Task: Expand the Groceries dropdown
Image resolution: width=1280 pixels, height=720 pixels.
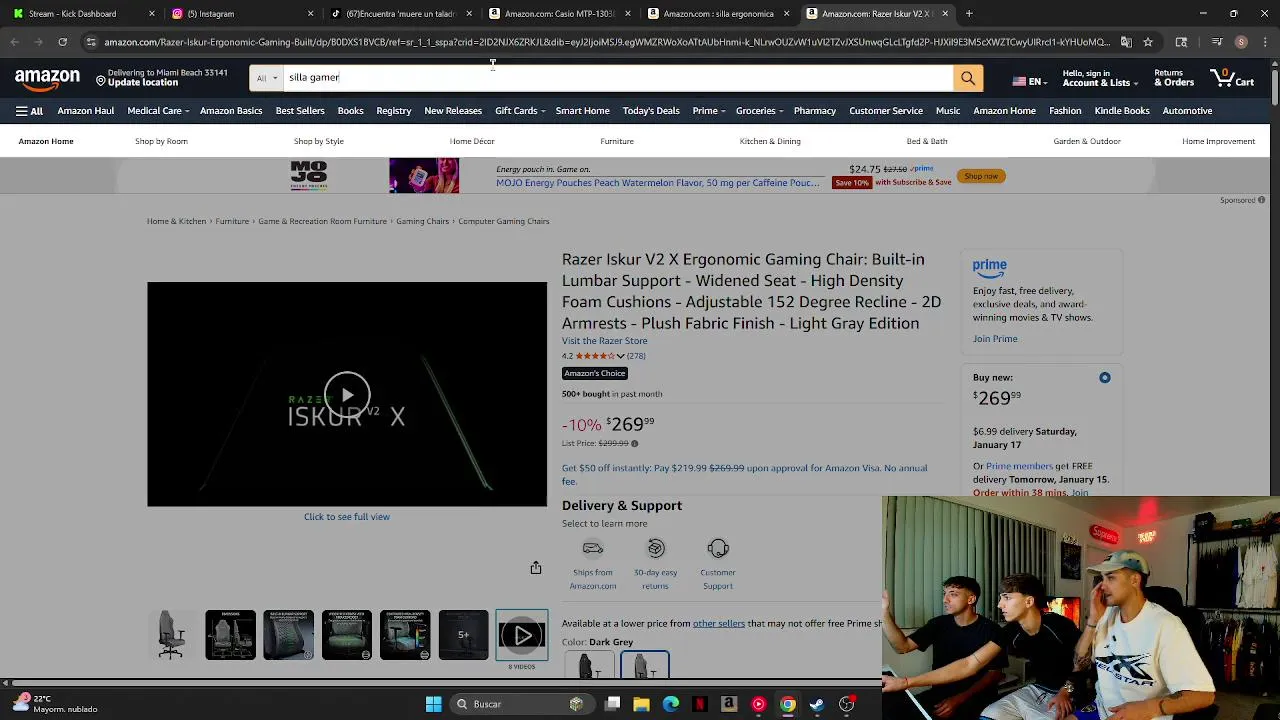Action: pos(760,111)
